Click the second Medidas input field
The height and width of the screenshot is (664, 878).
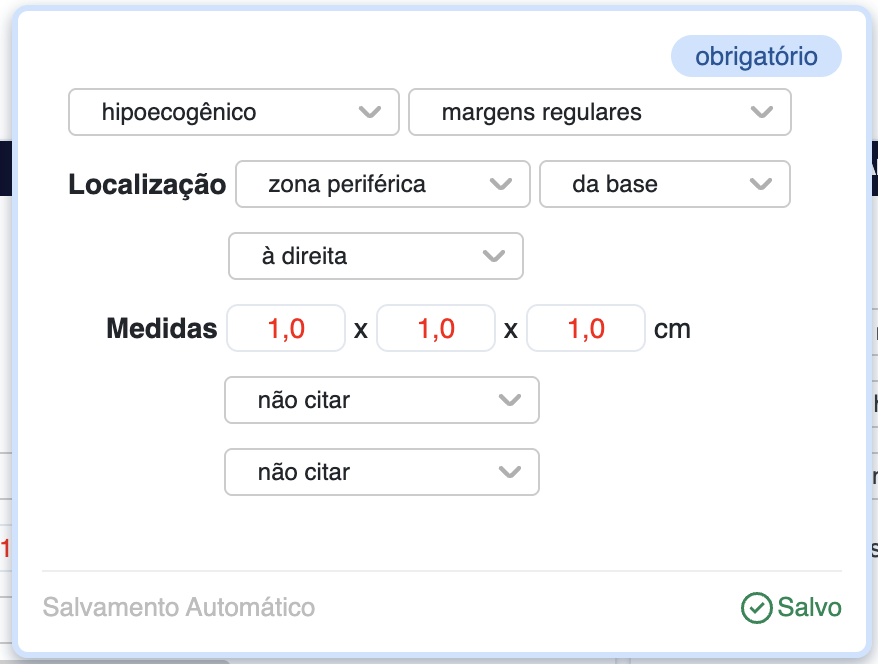tap(436, 328)
